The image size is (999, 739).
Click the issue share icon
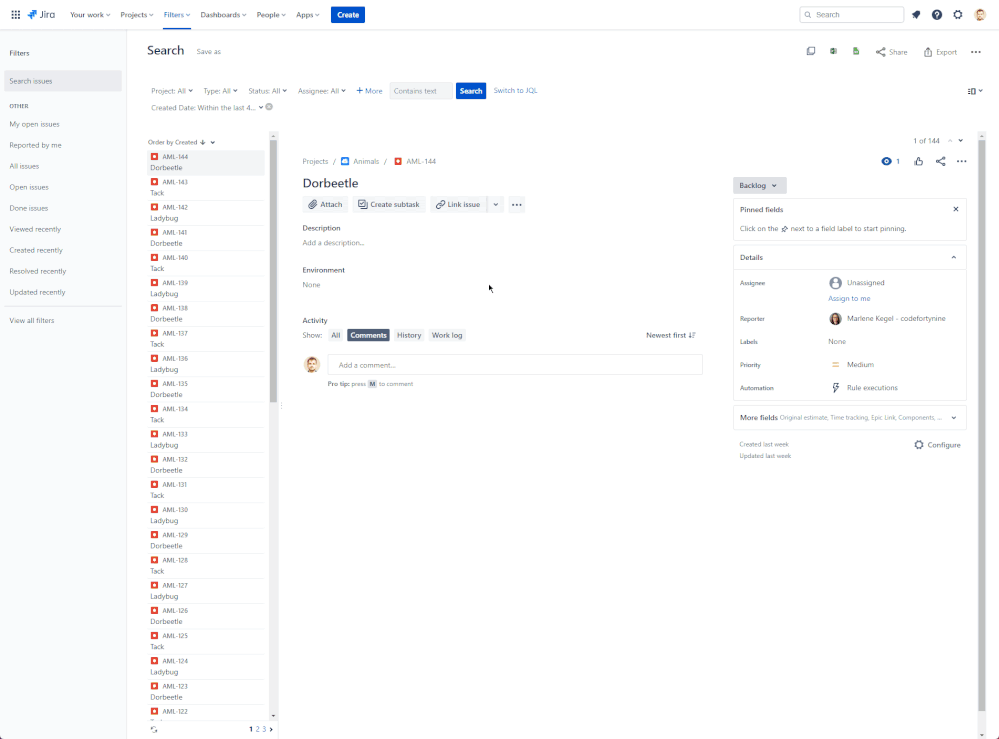tap(940, 161)
